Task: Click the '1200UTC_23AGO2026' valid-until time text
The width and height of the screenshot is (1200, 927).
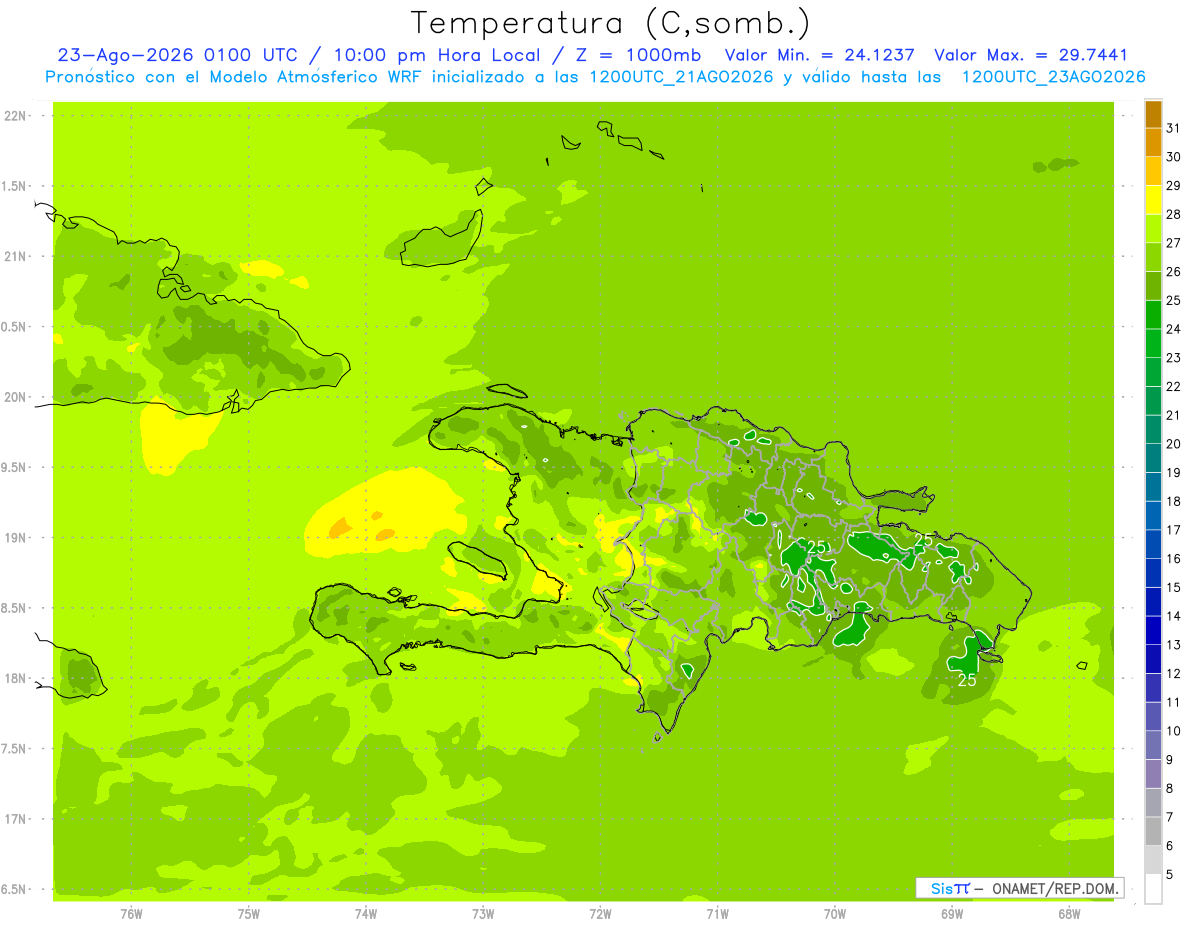Action: [x=1053, y=77]
